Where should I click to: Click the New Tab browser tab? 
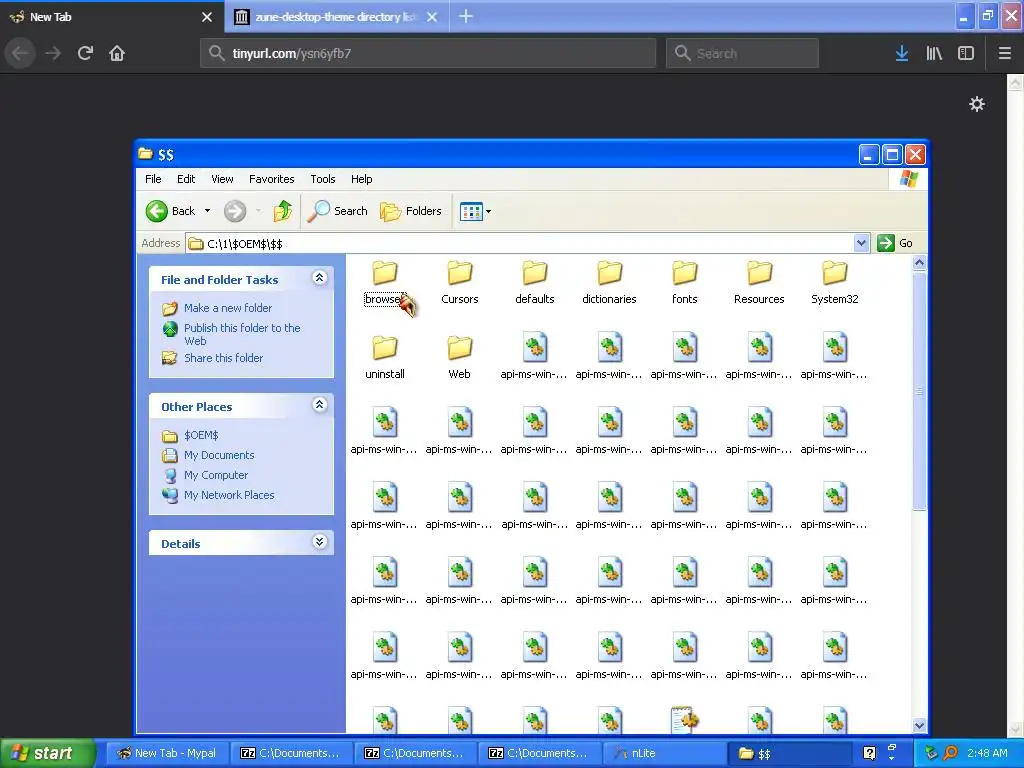click(x=112, y=17)
